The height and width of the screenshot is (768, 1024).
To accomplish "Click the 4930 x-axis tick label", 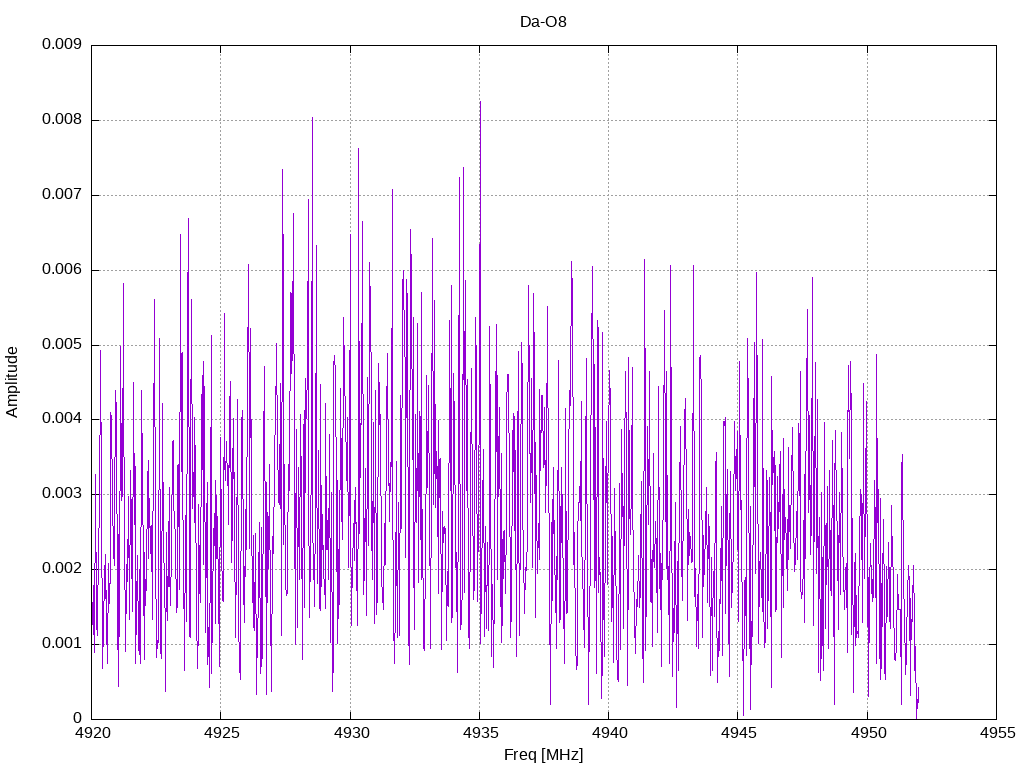I will click(351, 733).
